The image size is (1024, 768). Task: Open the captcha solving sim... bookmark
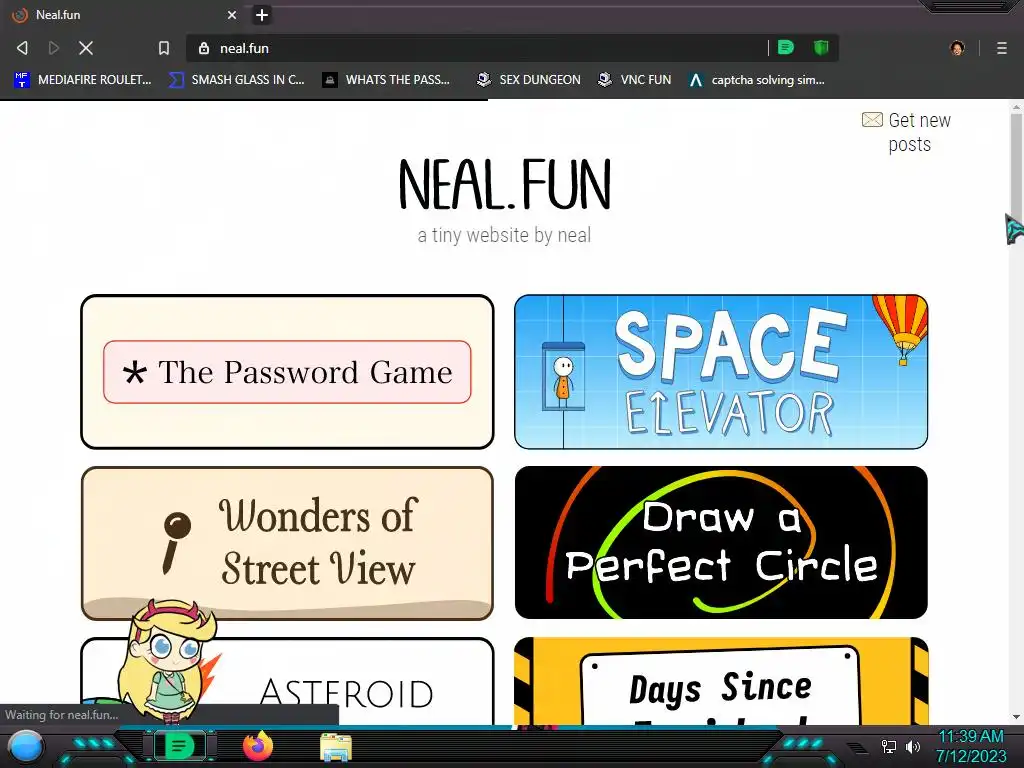pos(758,80)
